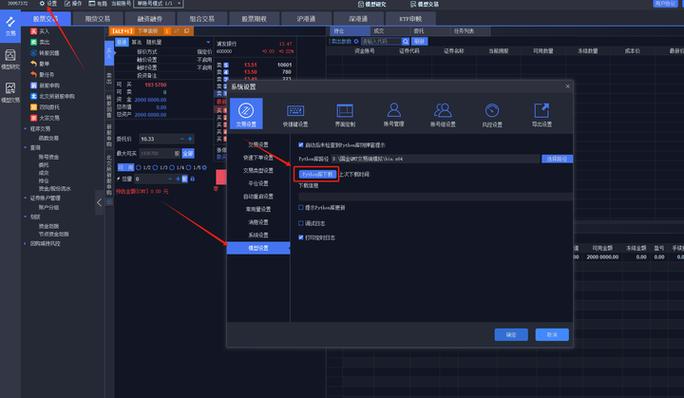Switch to the 融资融券 tab
The height and width of the screenshot is (398, 684).
150,19
